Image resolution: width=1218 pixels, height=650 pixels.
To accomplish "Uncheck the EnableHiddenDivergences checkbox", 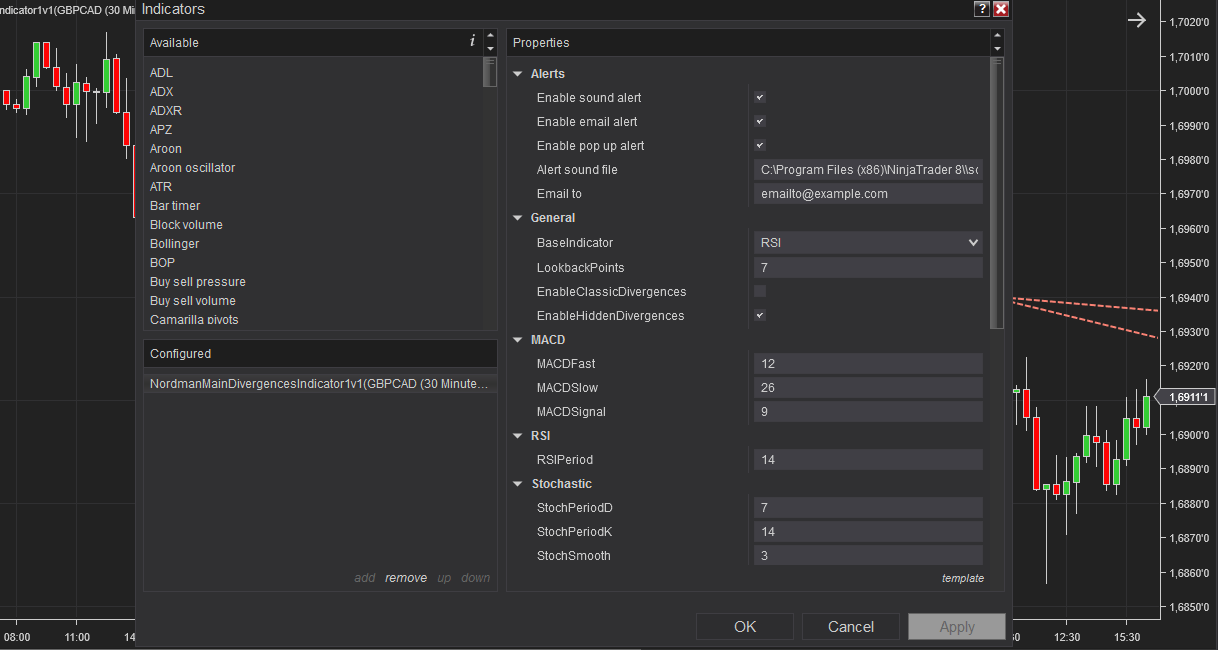I will (760, 315).
